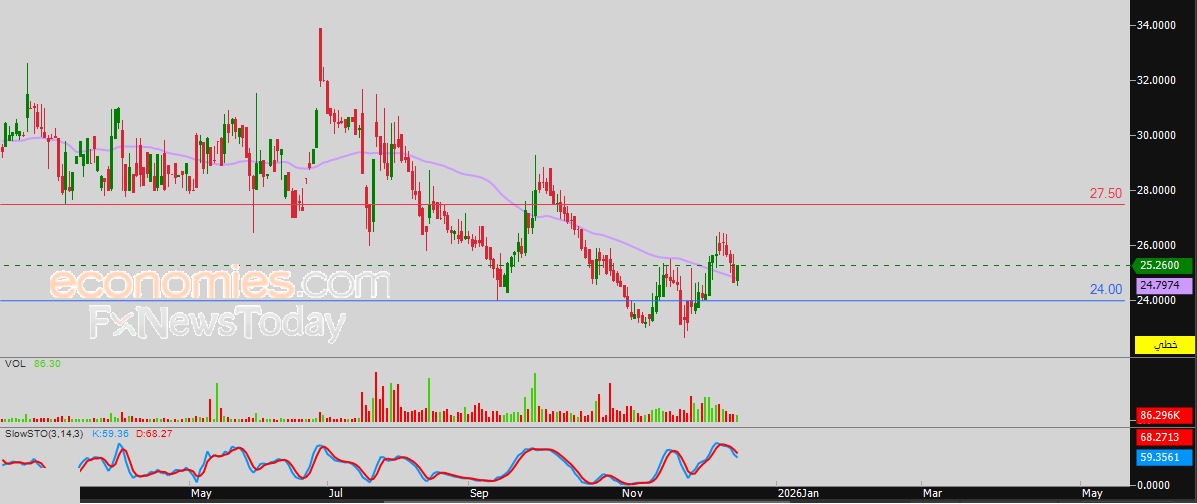1197x504 pixels.
Task: Click the 24.00 support level label
Action: [1105, 289]
